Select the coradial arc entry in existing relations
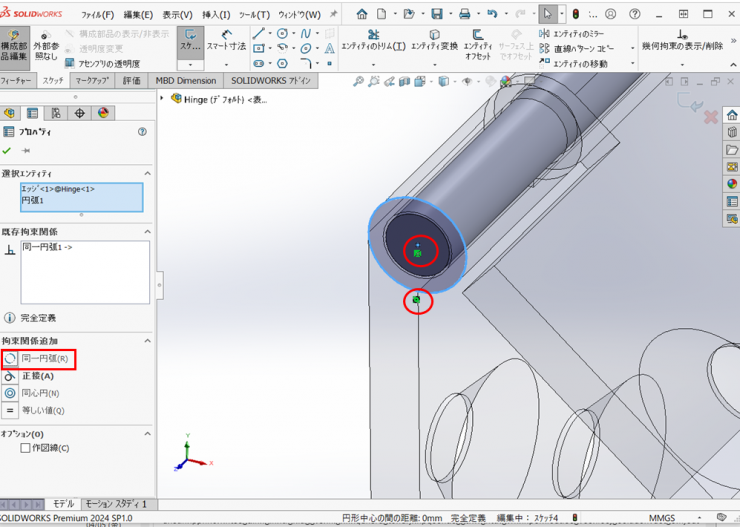740x527 pixels. click(x=42, y=246)
